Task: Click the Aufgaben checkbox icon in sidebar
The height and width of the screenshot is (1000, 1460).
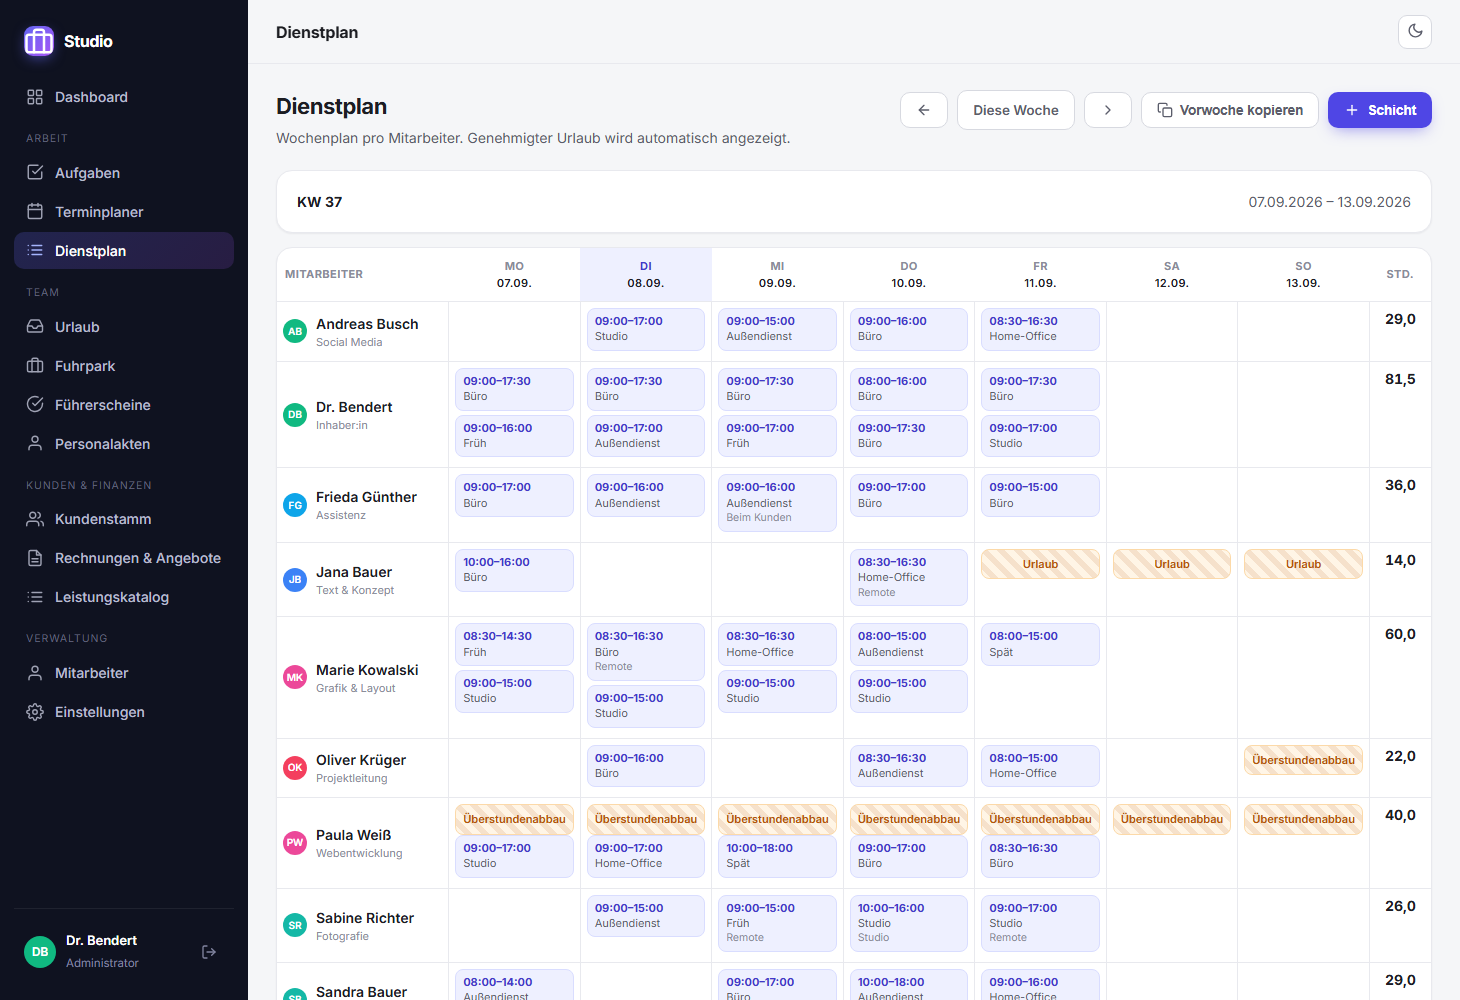Action: click(x=35, y=173)
